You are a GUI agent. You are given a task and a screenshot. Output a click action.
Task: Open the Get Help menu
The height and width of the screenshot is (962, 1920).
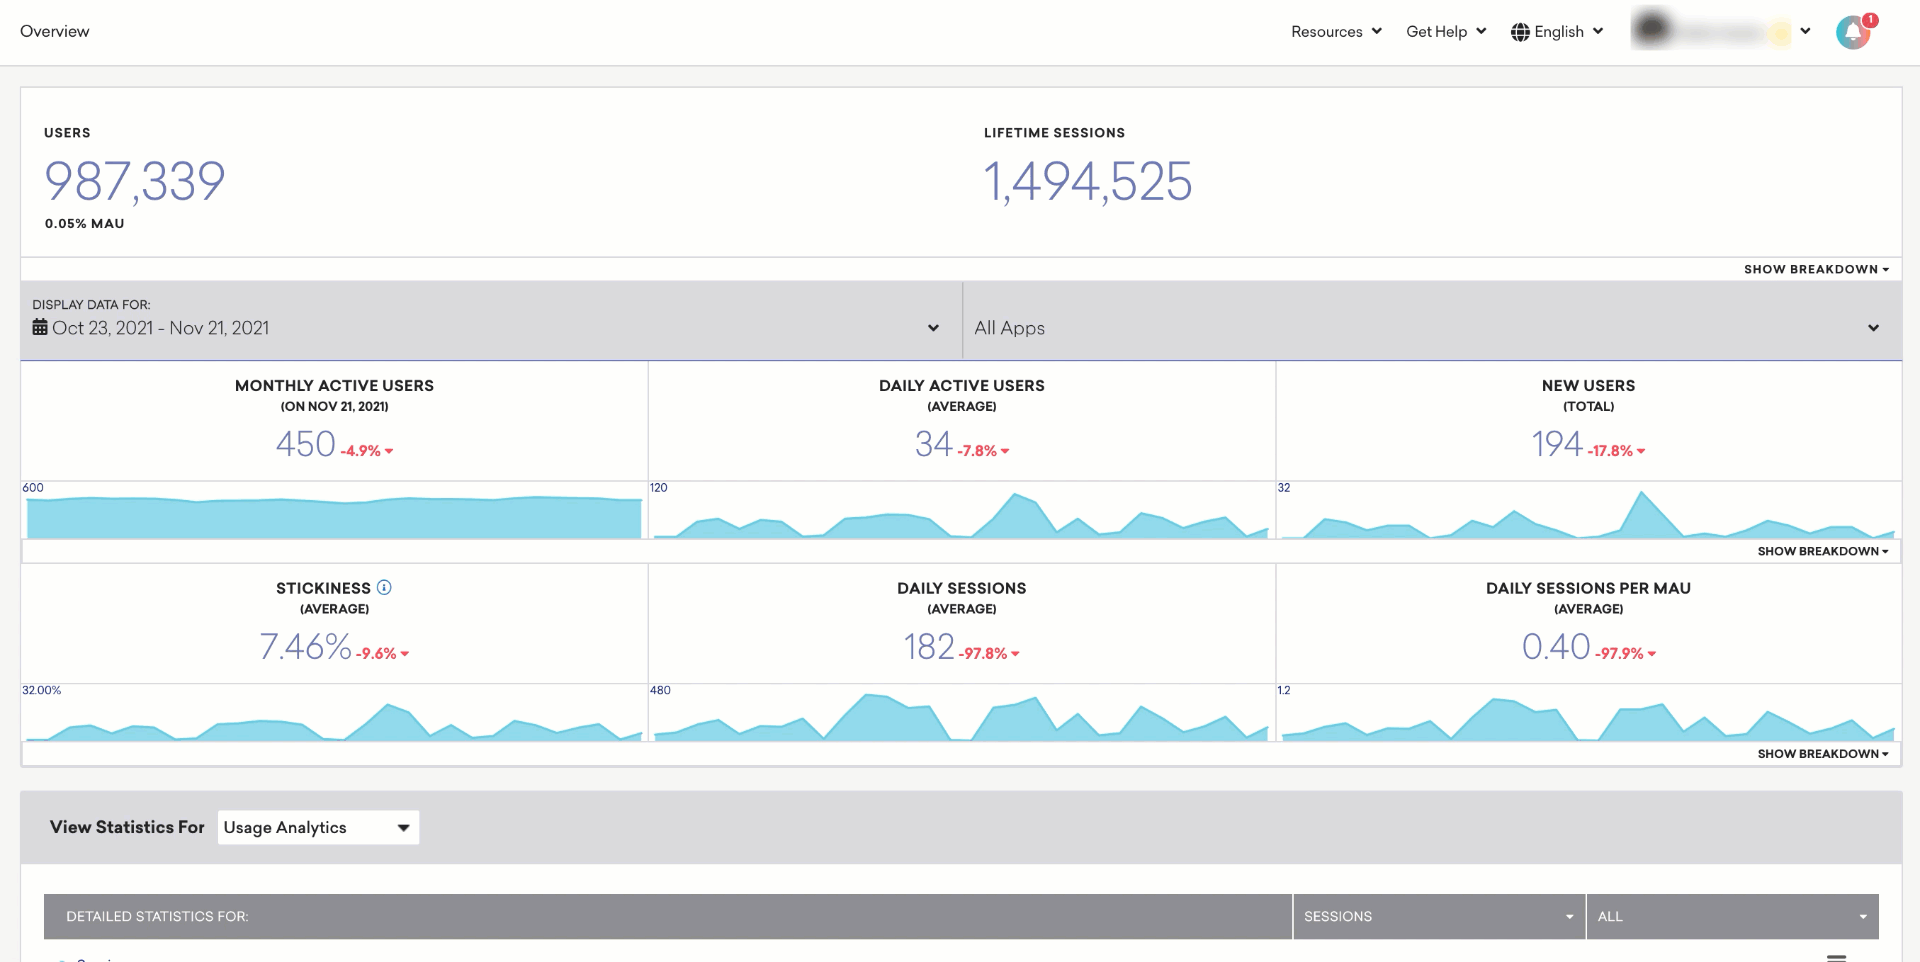click(1446, 32)
